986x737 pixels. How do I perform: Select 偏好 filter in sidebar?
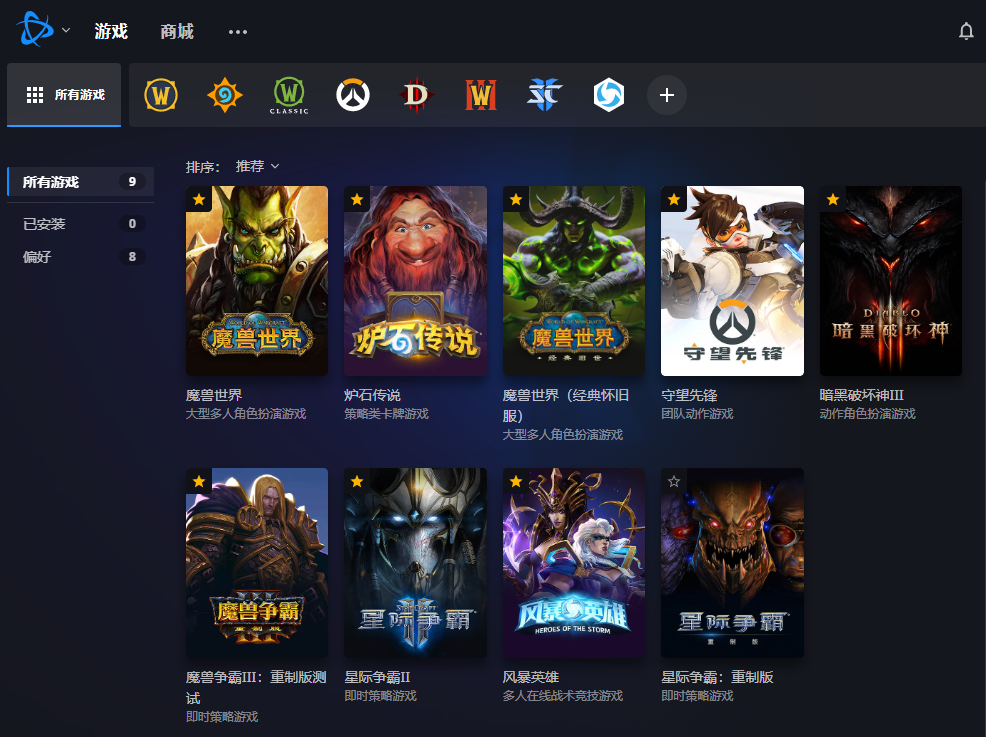[x=80, y=257]
